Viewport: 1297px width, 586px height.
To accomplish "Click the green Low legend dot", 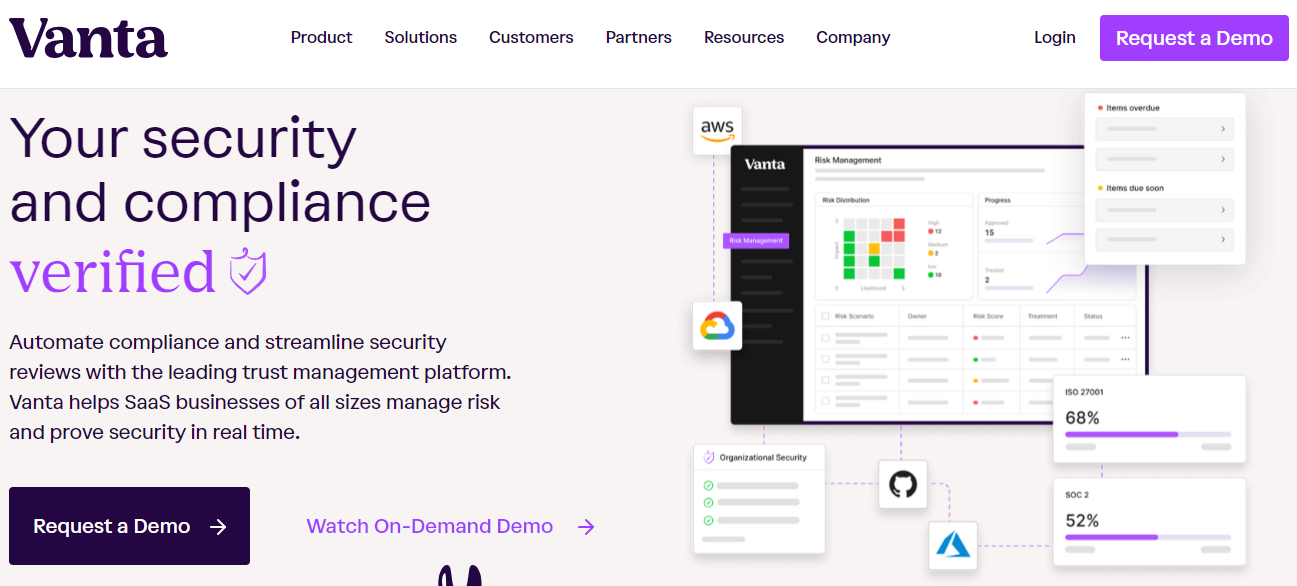I will [x=930, y=275].
